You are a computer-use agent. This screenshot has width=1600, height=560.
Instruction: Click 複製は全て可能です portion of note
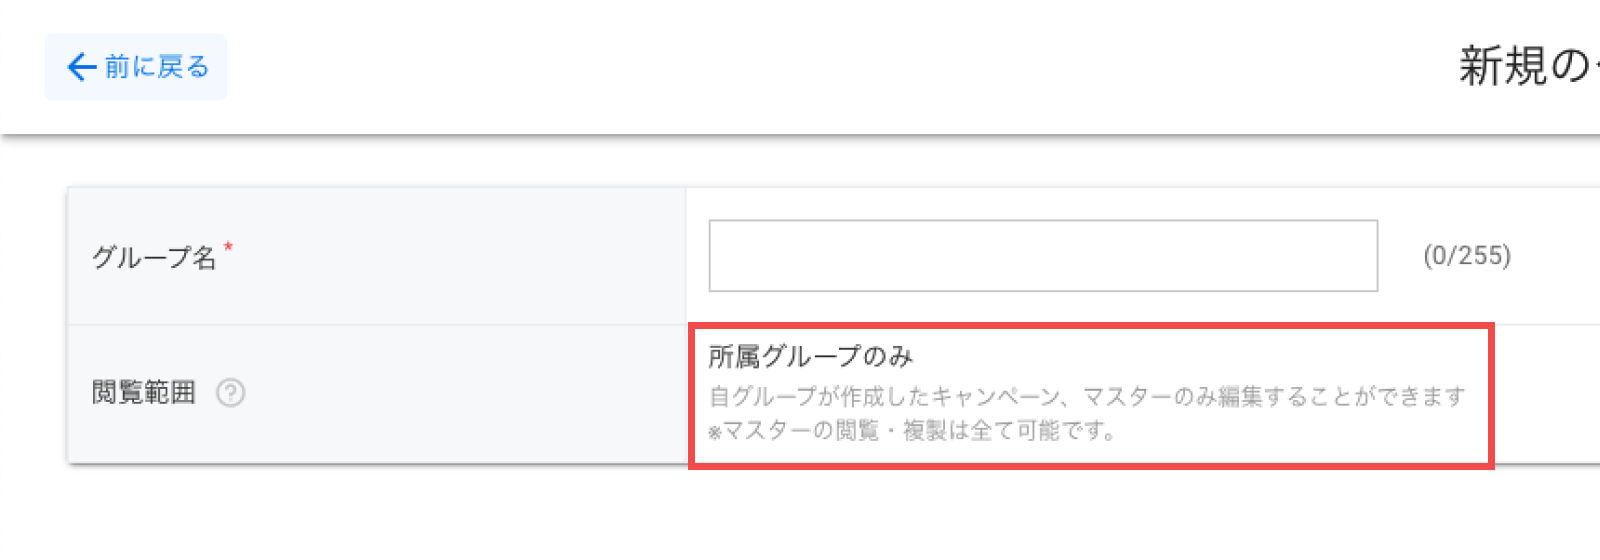(1004, 431)
